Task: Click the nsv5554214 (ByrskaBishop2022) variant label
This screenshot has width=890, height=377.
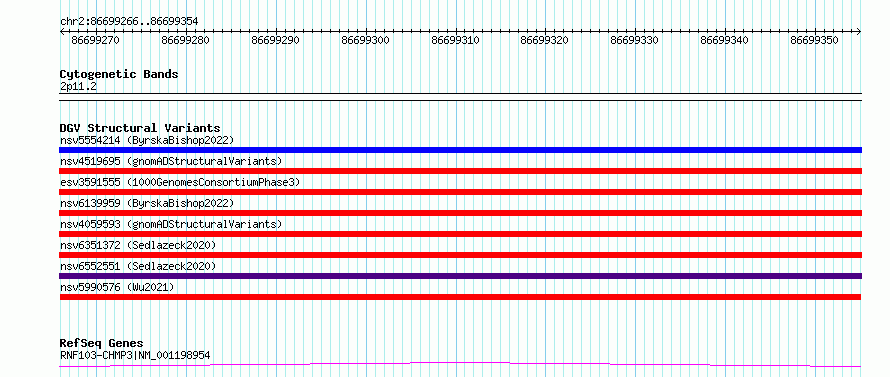Action: (x=147, y=140)
